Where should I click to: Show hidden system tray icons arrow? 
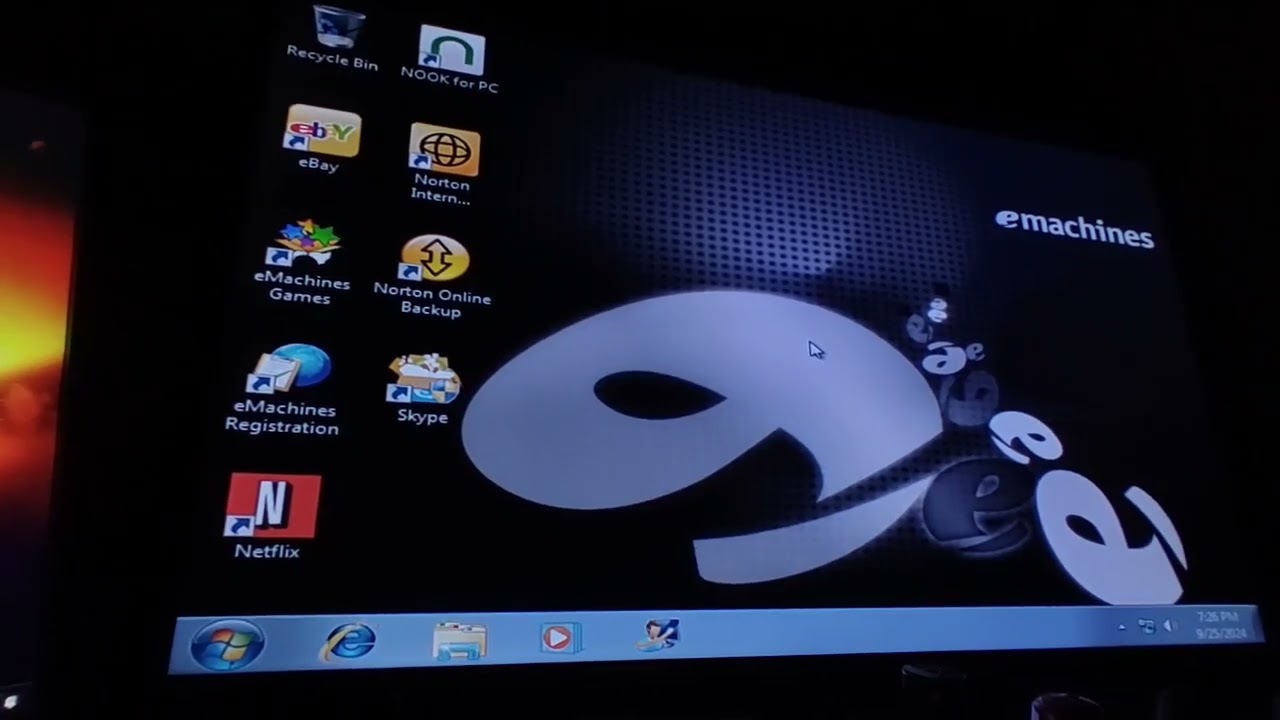pos(1121,627)
